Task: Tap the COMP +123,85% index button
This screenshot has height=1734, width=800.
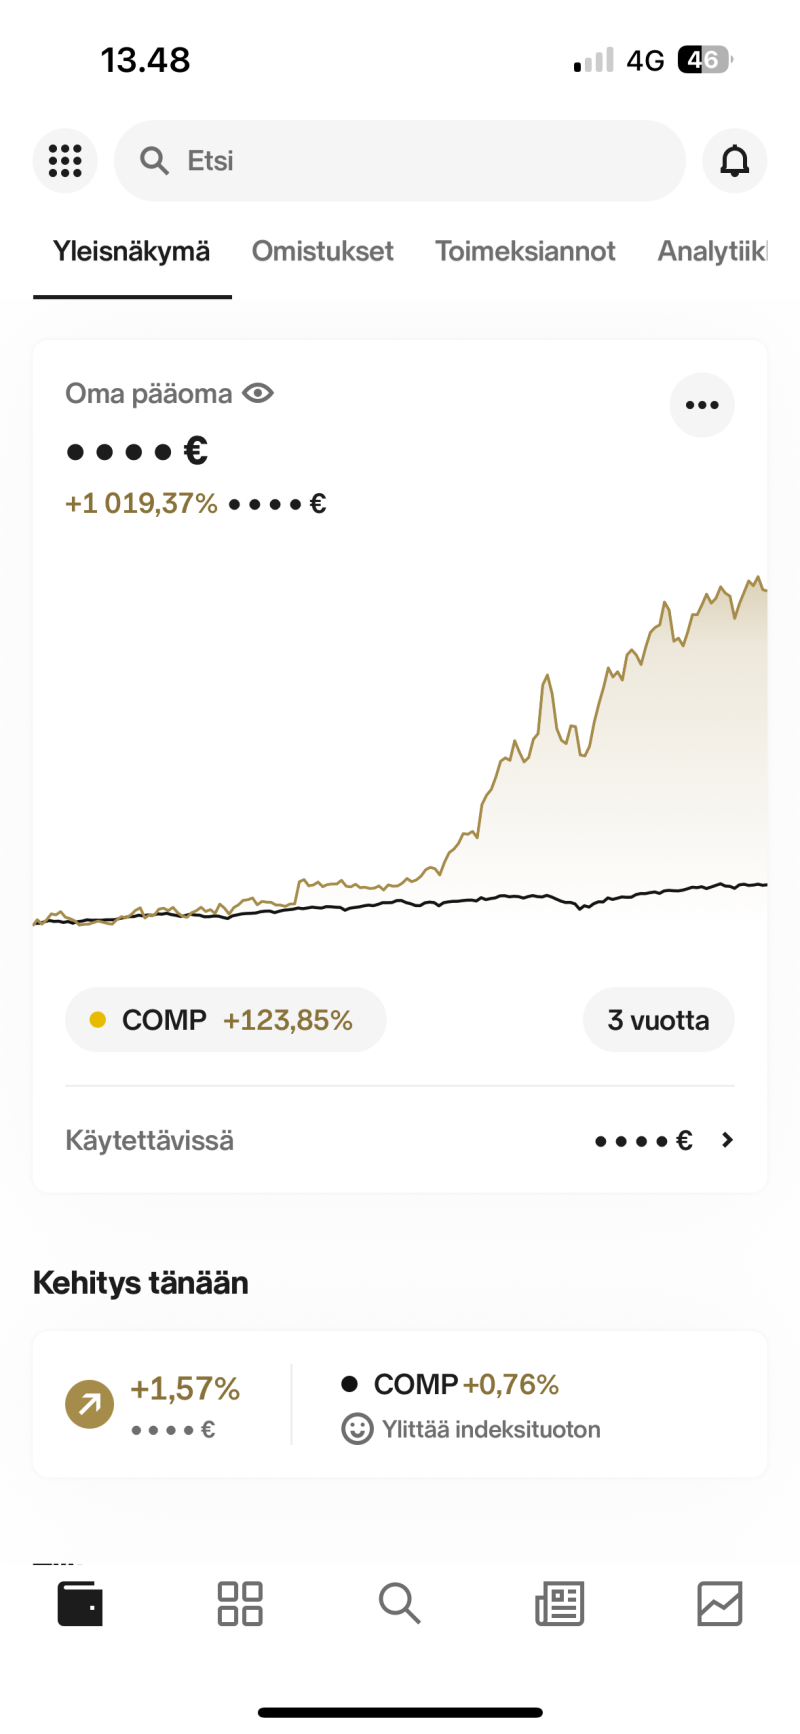Action: click(225, 1020)
